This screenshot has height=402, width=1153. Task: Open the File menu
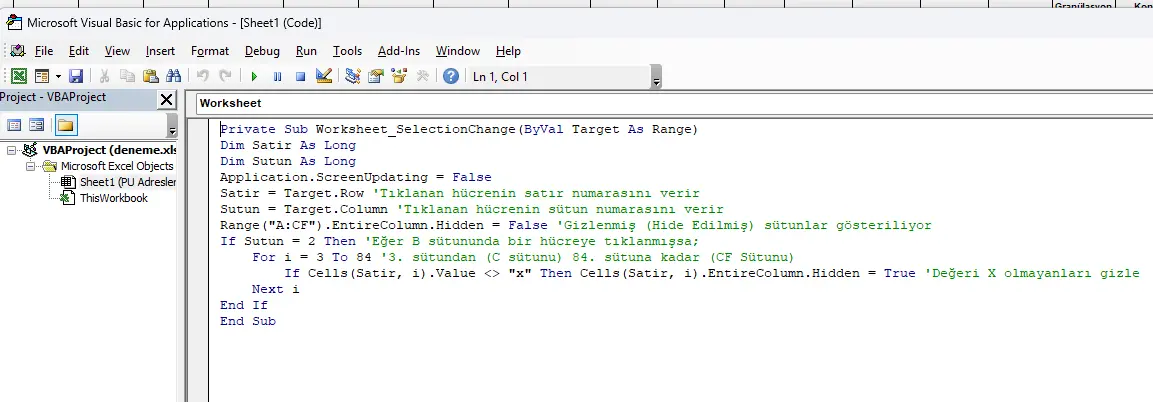click(x=44, y=51)
